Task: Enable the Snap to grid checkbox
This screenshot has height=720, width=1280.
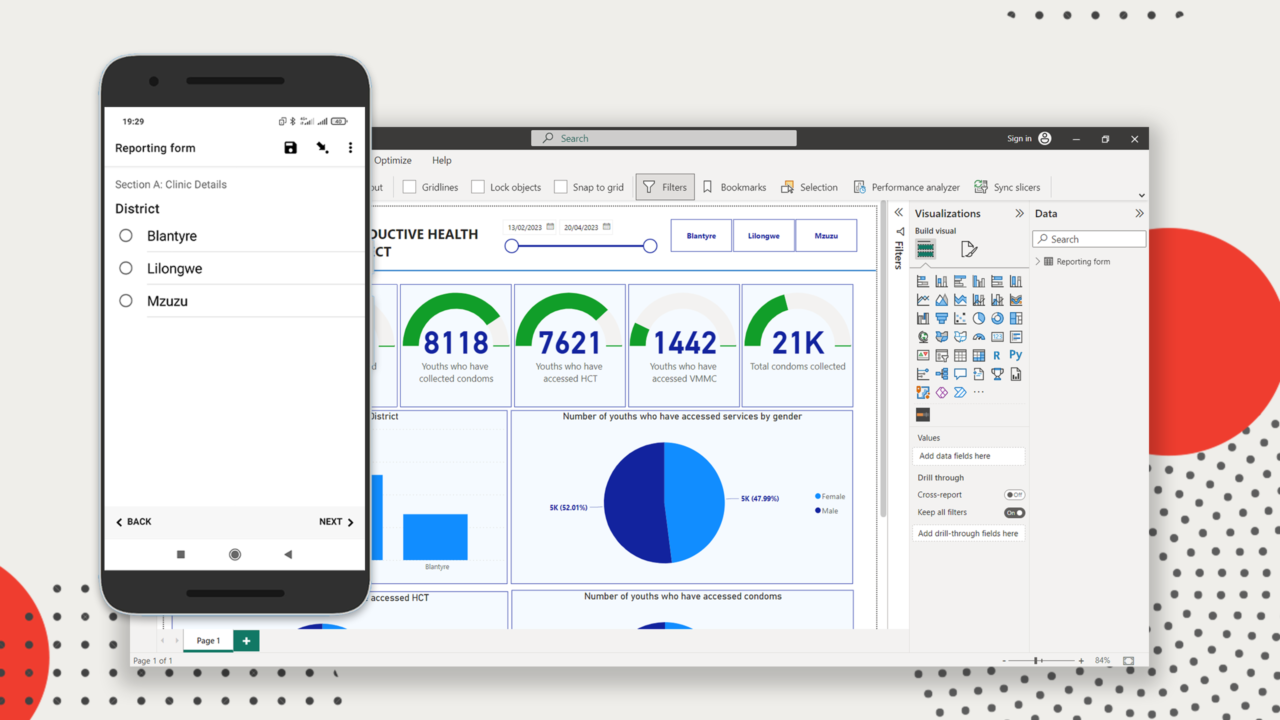Action: 561,187
